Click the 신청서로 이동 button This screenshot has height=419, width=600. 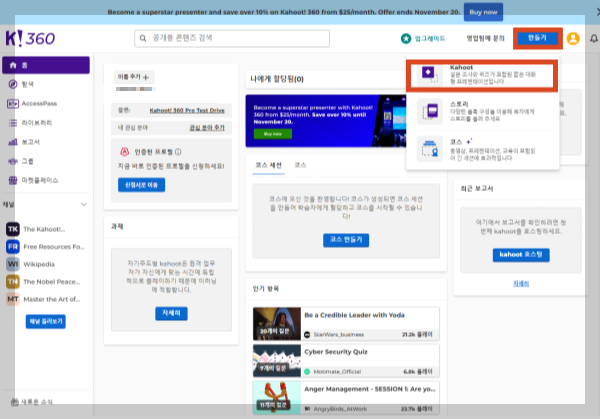pos(141,185)
